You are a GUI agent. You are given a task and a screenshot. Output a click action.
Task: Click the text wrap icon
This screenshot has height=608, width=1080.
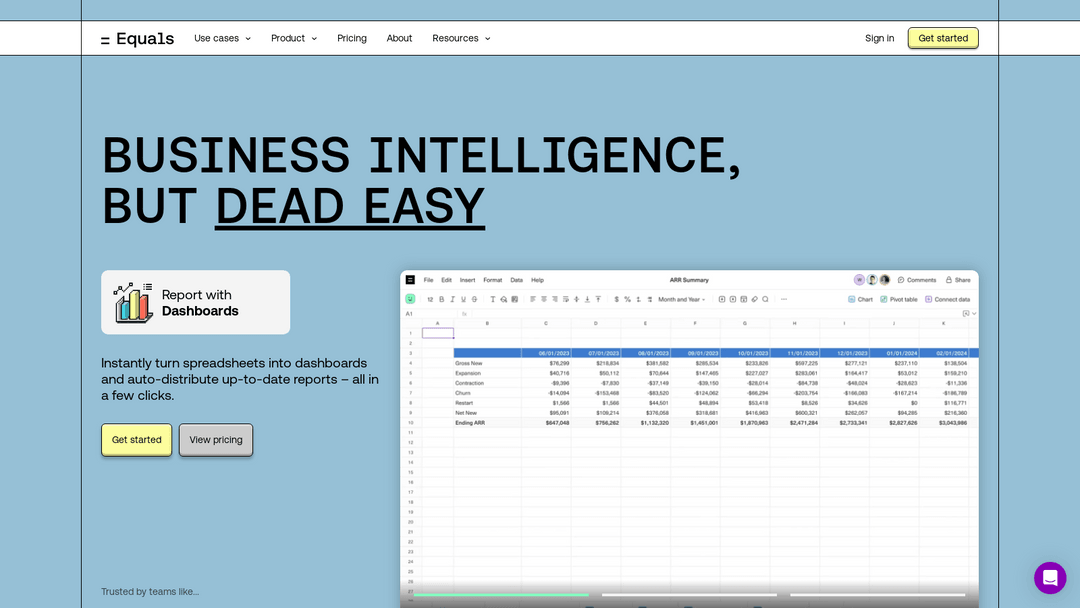coord(565,300)
